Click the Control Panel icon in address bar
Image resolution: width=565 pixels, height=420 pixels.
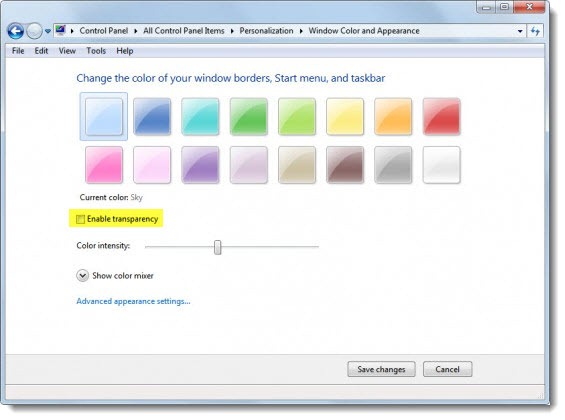[61, 30]
